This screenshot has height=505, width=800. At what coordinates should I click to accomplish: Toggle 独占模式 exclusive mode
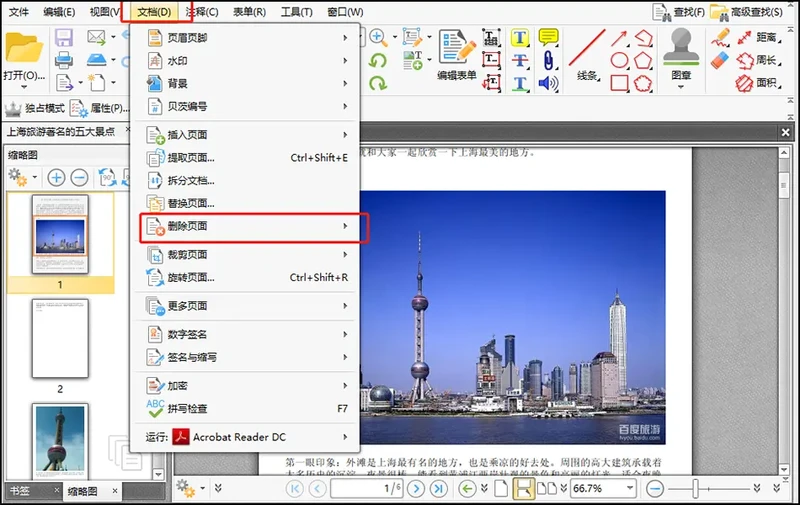click(35, 108)
